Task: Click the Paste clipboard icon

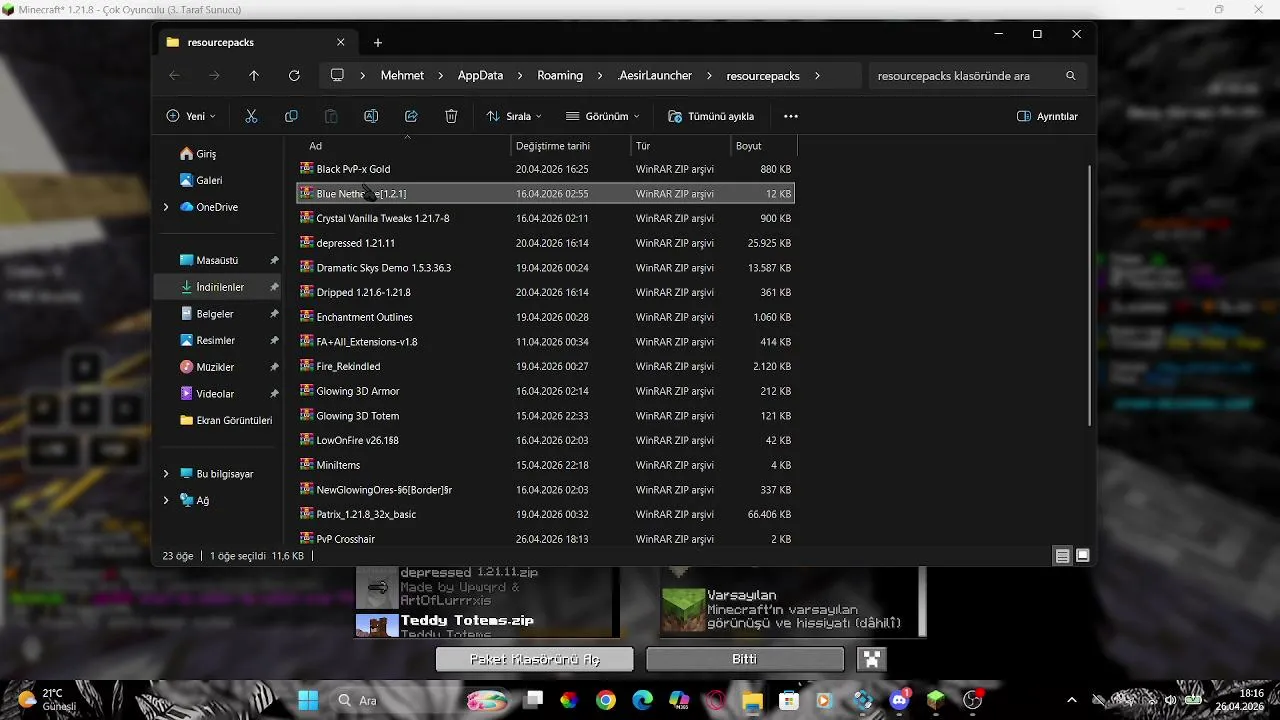Action: (331, 116)
